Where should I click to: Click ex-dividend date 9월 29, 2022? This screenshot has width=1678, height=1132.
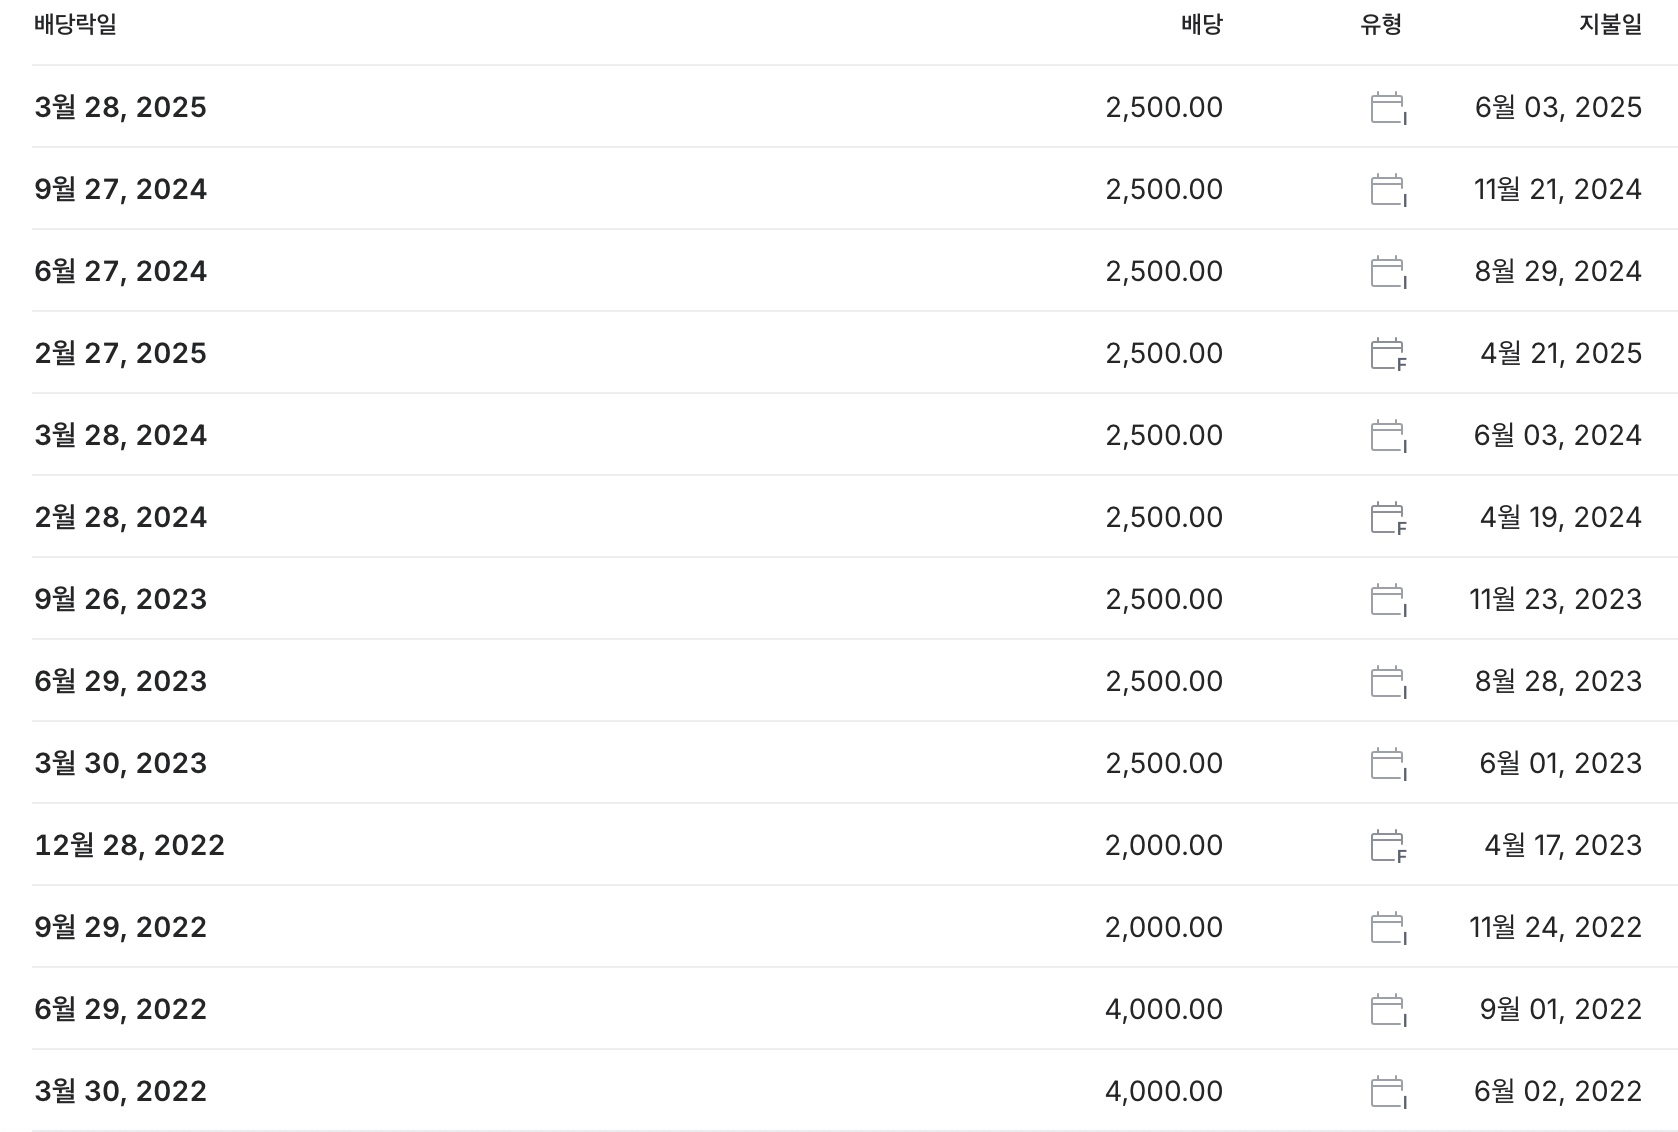tap(120, 928)
